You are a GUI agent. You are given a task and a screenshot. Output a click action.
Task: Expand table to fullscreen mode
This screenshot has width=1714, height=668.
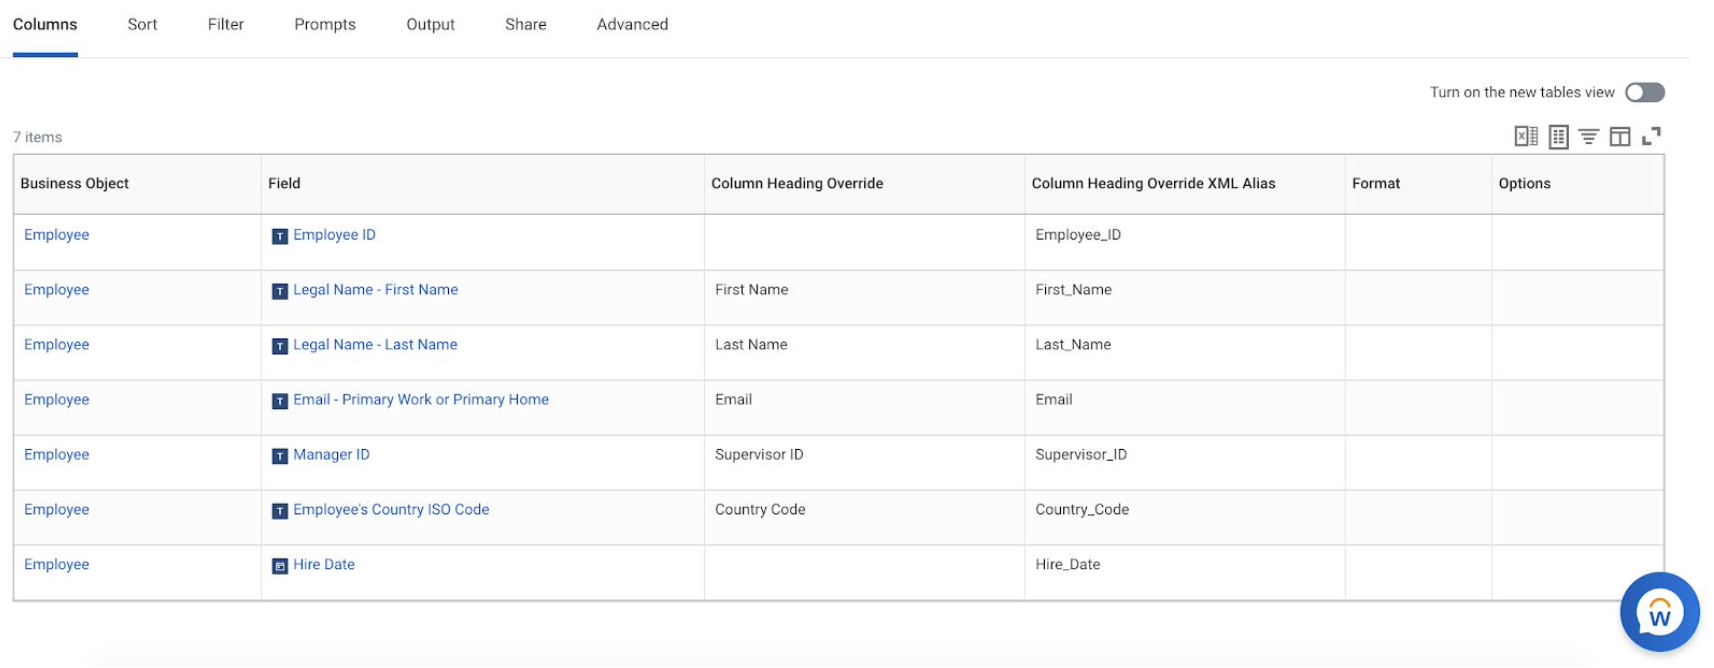[1652, 136]
